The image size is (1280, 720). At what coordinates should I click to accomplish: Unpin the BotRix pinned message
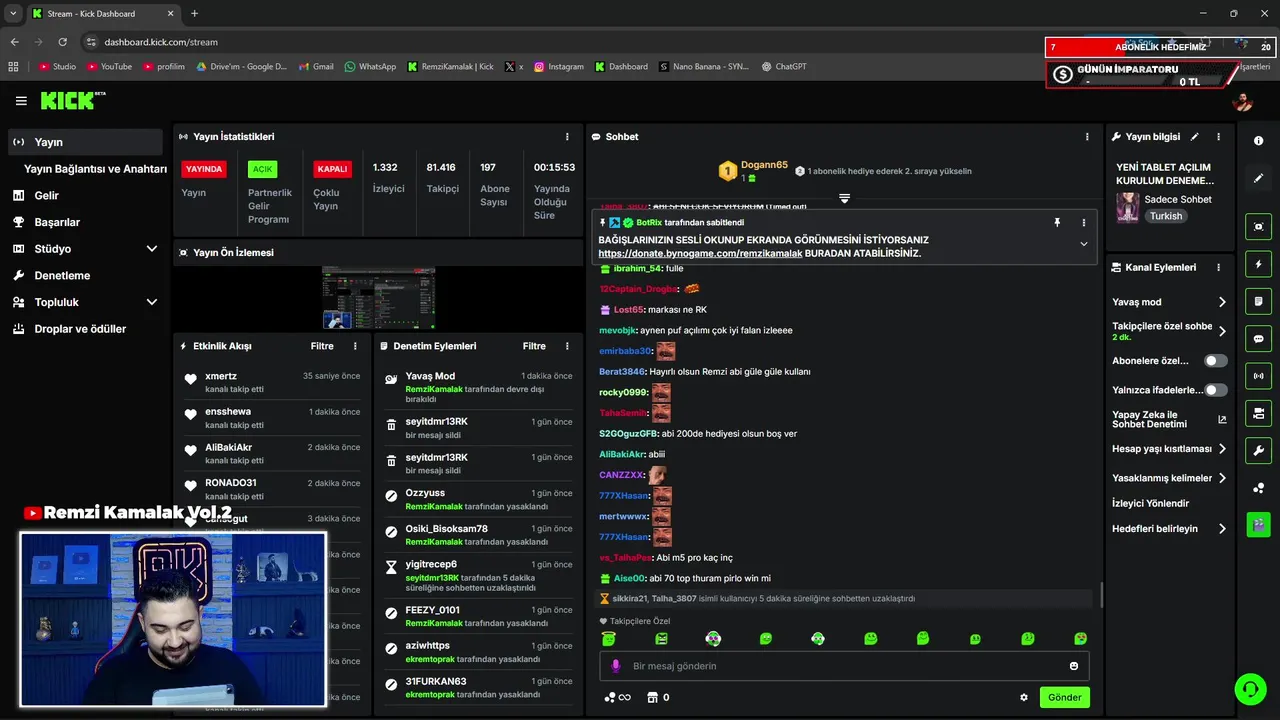click(x=1057, y=223)
